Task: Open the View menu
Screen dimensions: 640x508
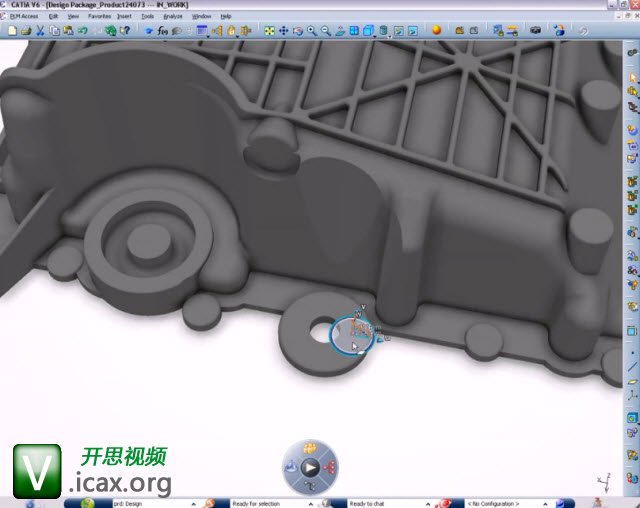Action: click(73, 16)
